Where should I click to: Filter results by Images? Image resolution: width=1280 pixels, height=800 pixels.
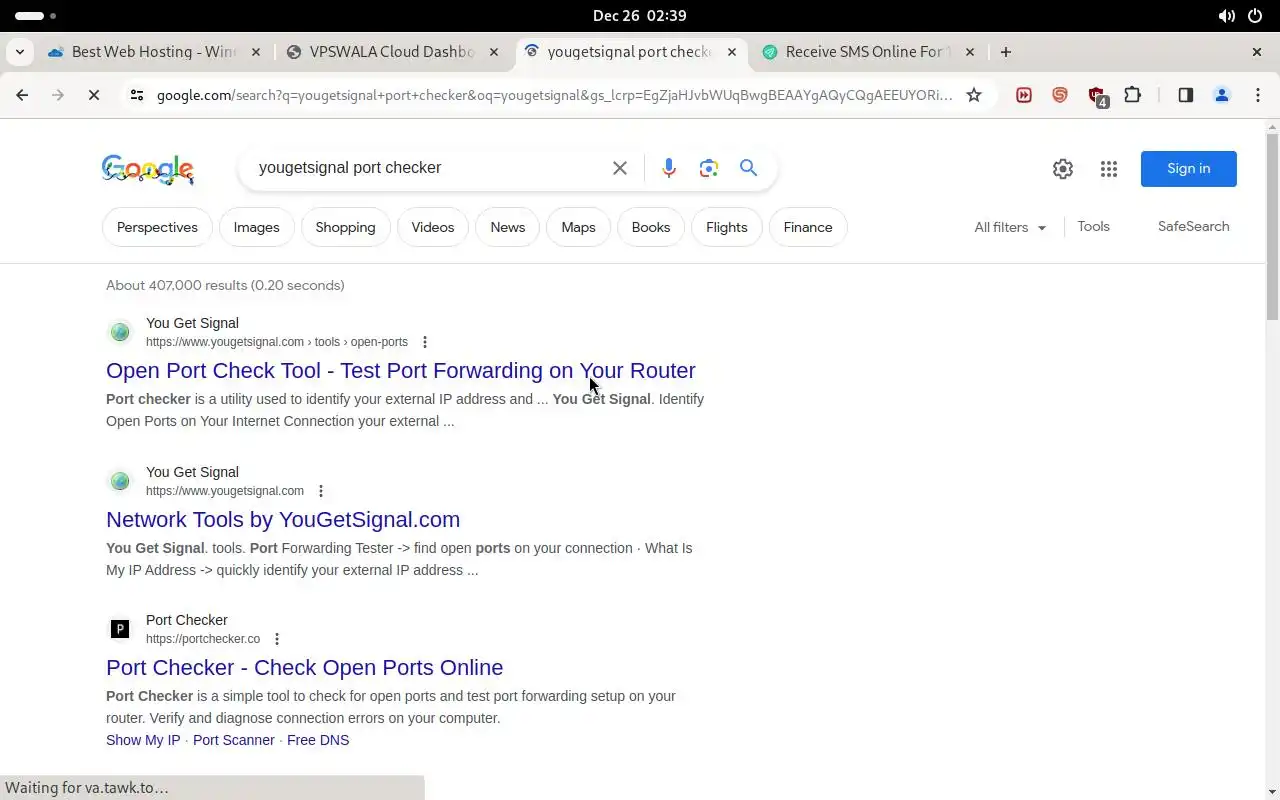pyautogui.click(x=256, y=227)
